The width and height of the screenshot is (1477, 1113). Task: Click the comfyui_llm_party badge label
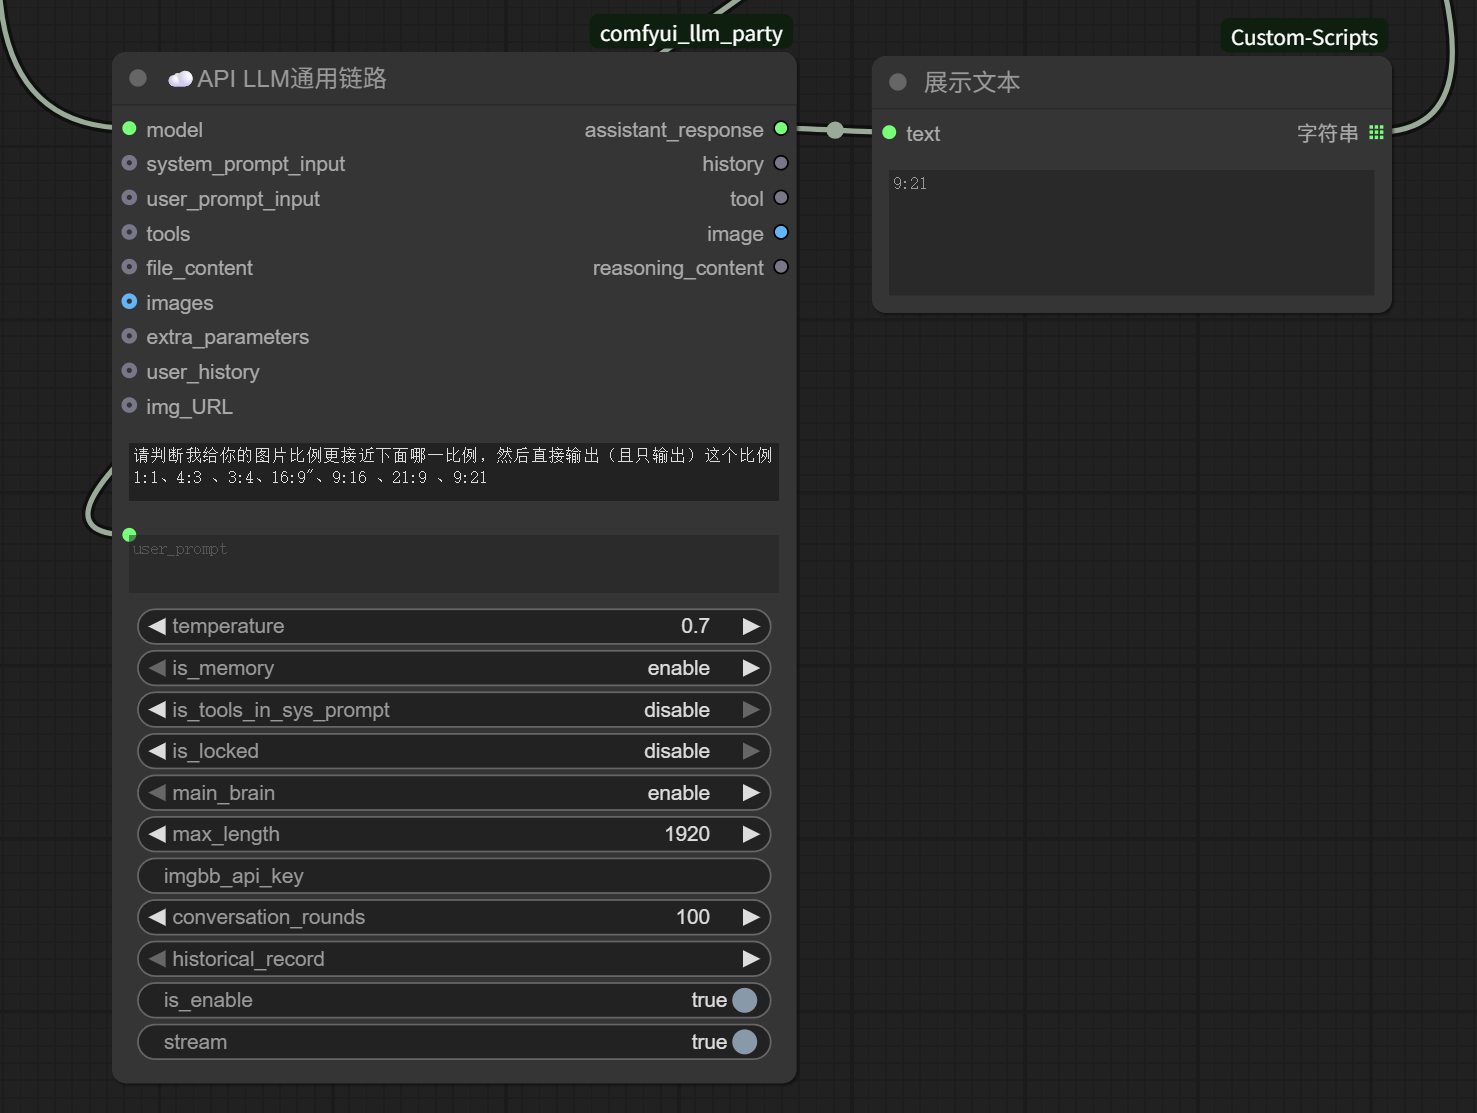click(x=691, y=33)
